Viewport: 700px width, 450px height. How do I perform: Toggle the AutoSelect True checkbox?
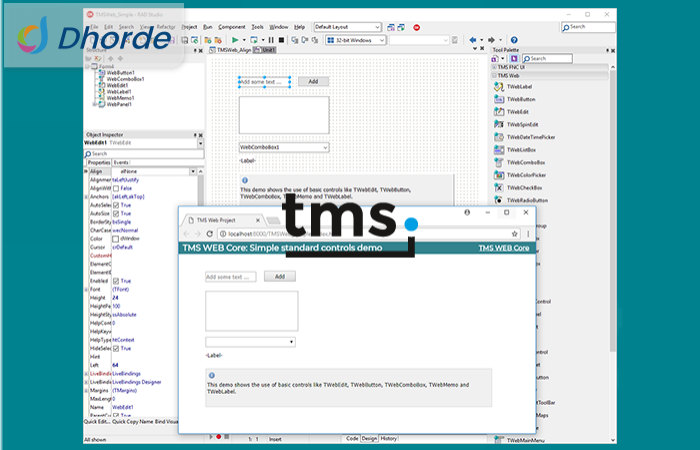tap(116, 205)
